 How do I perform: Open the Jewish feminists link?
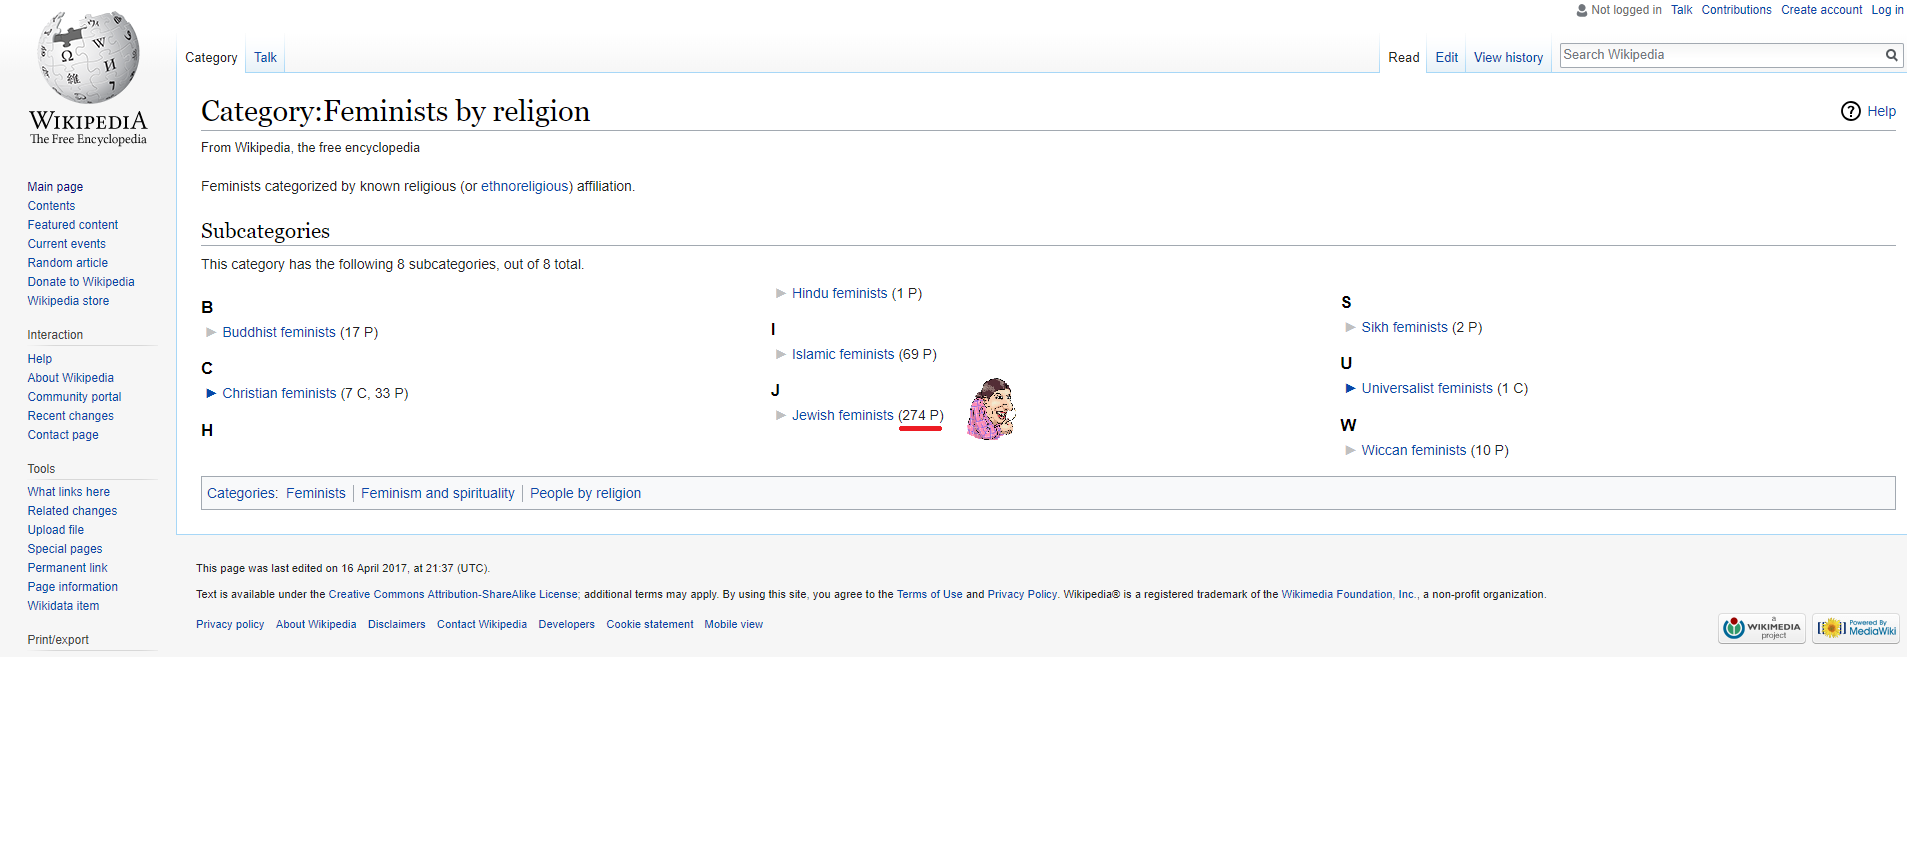pyautogui.click(x=843, y=415)
